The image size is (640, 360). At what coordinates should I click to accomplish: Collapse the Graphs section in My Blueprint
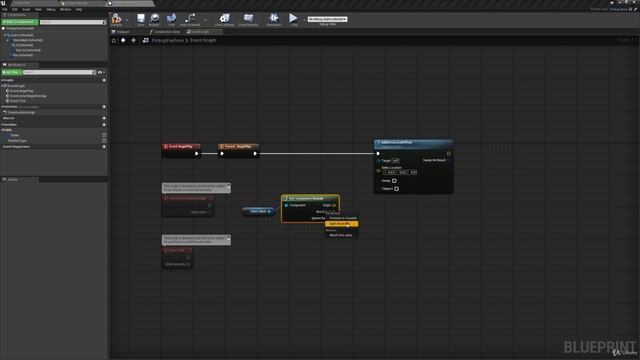2,80
